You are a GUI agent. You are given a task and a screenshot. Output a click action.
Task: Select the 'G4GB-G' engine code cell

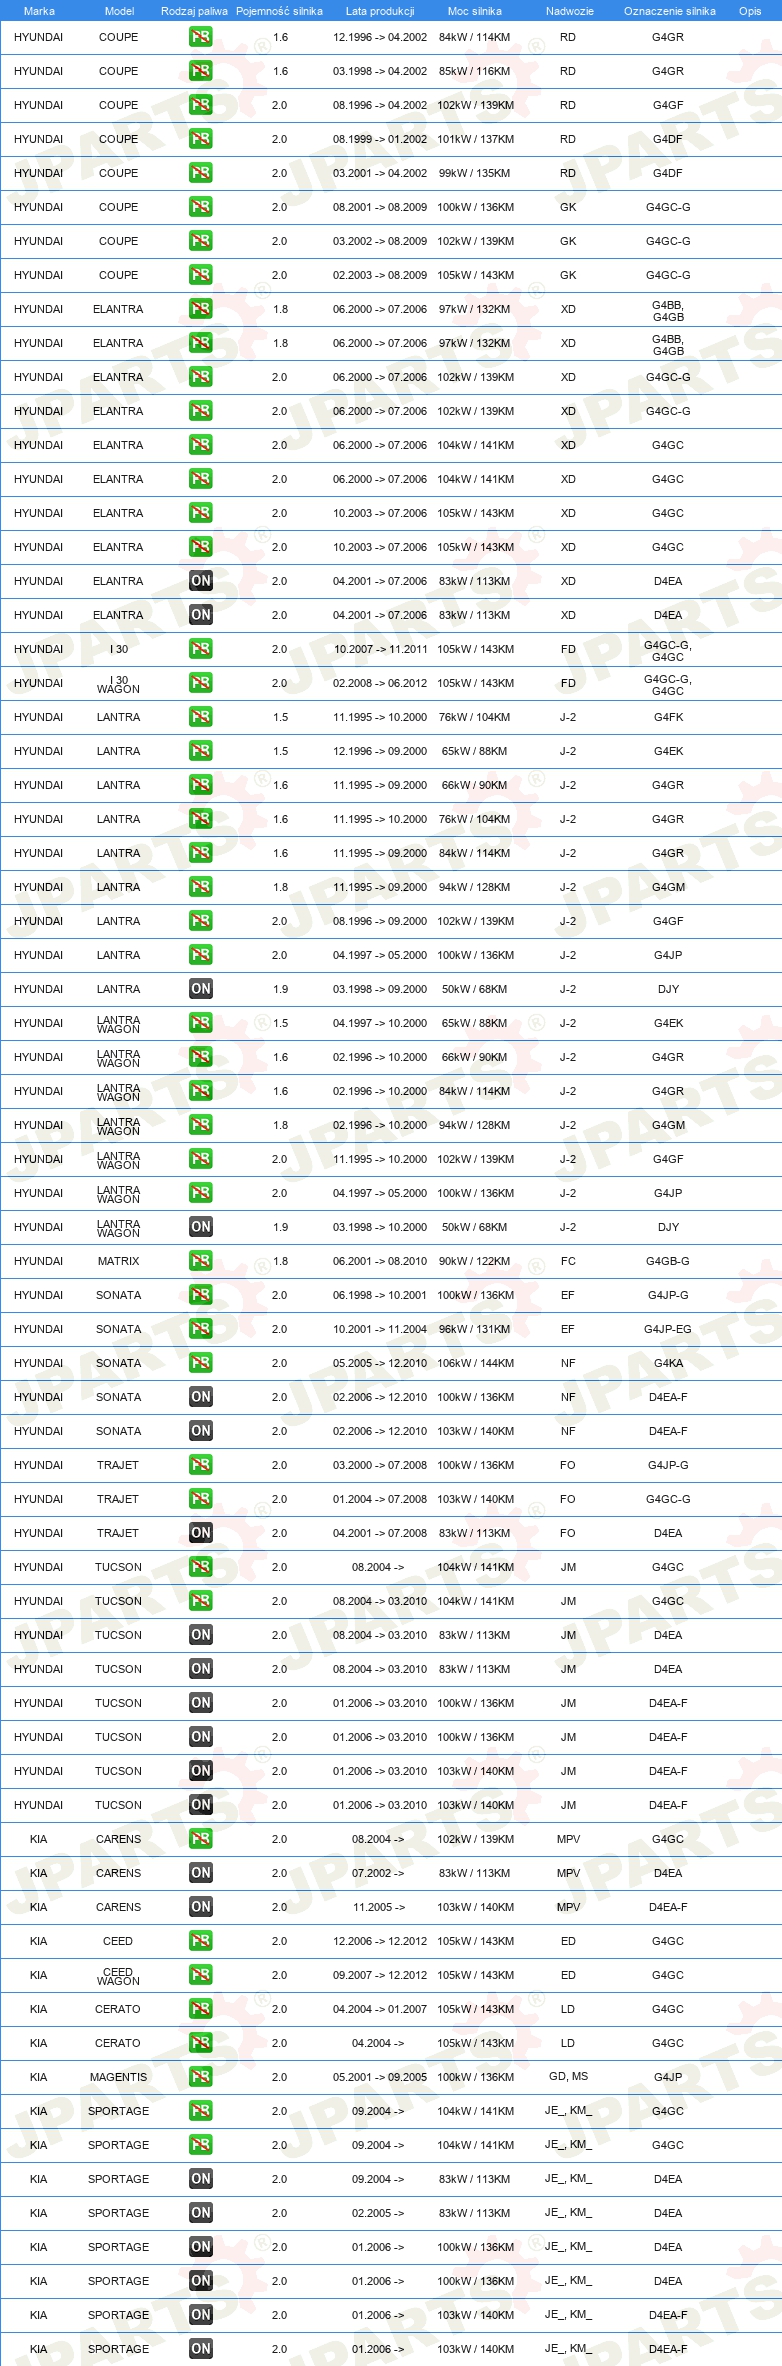[x=668, y=1261]
